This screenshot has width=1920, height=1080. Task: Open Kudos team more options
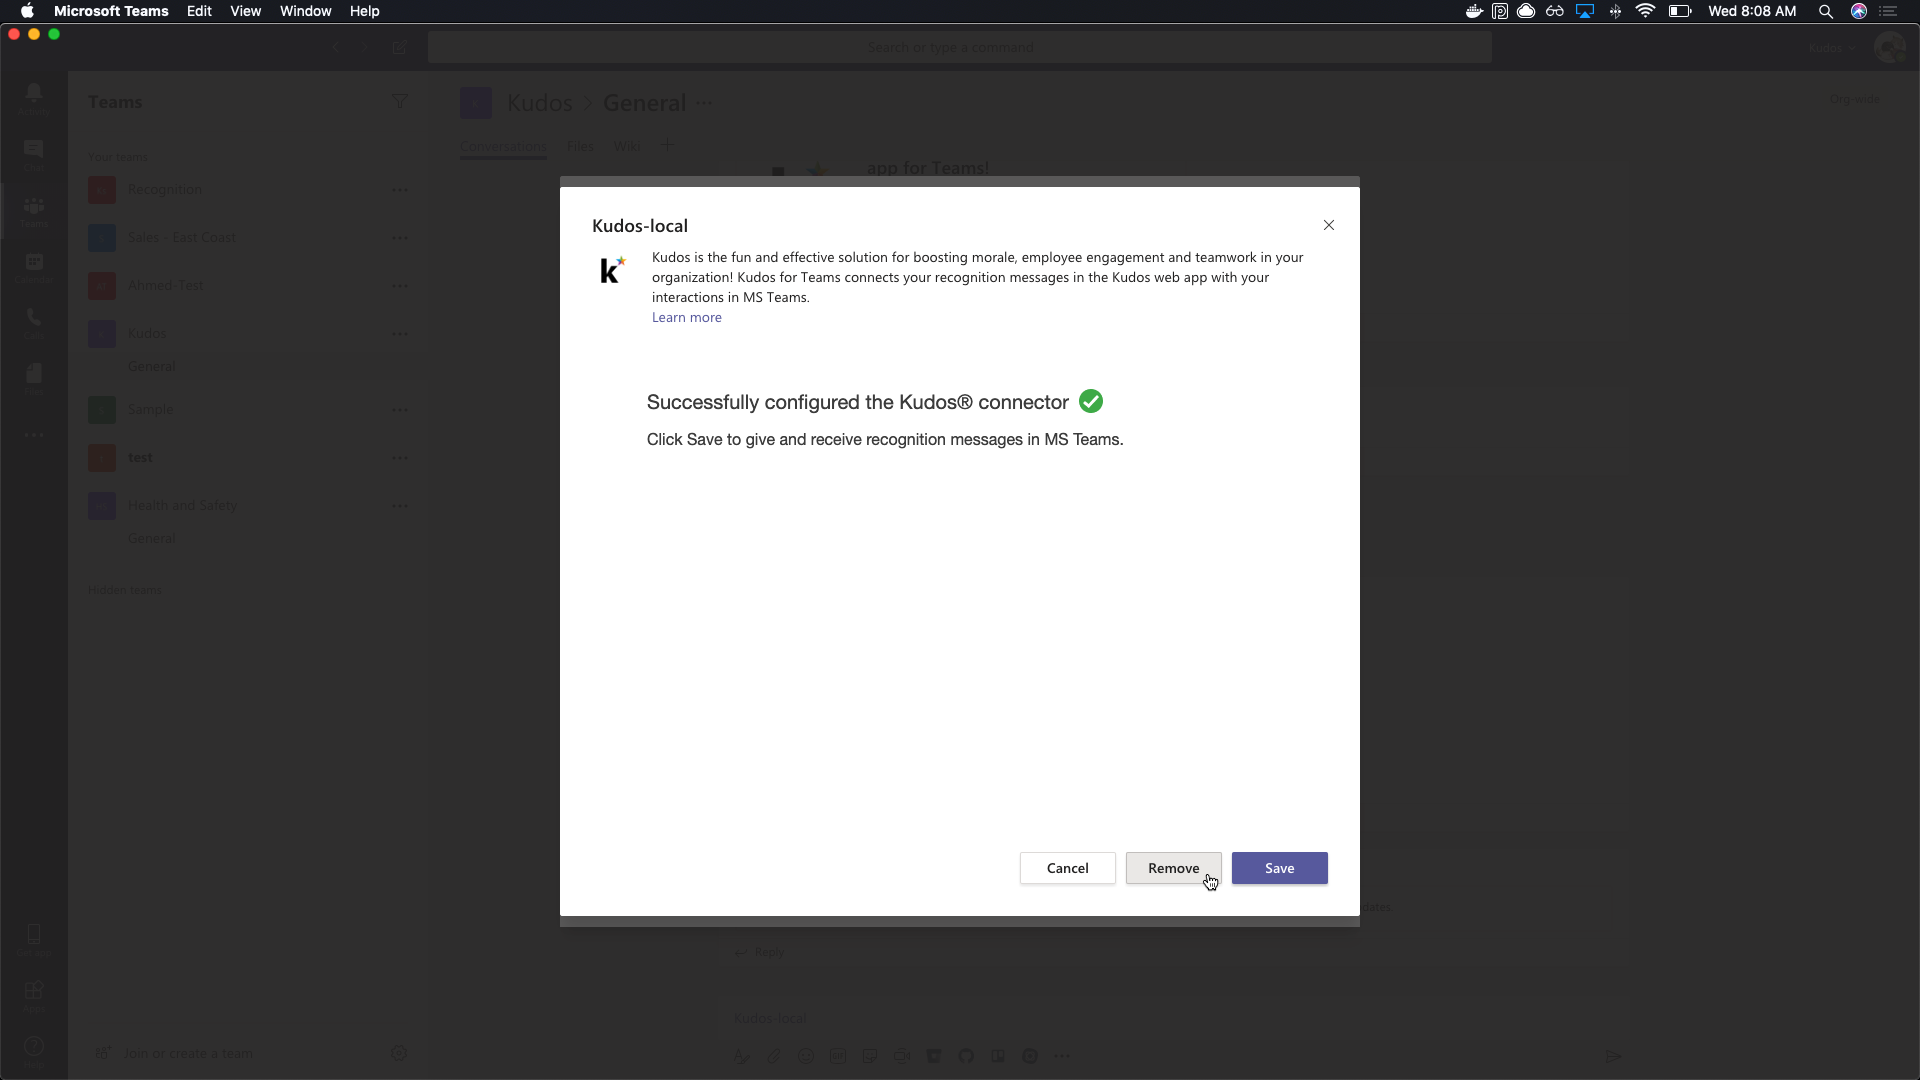click(400, 334)
